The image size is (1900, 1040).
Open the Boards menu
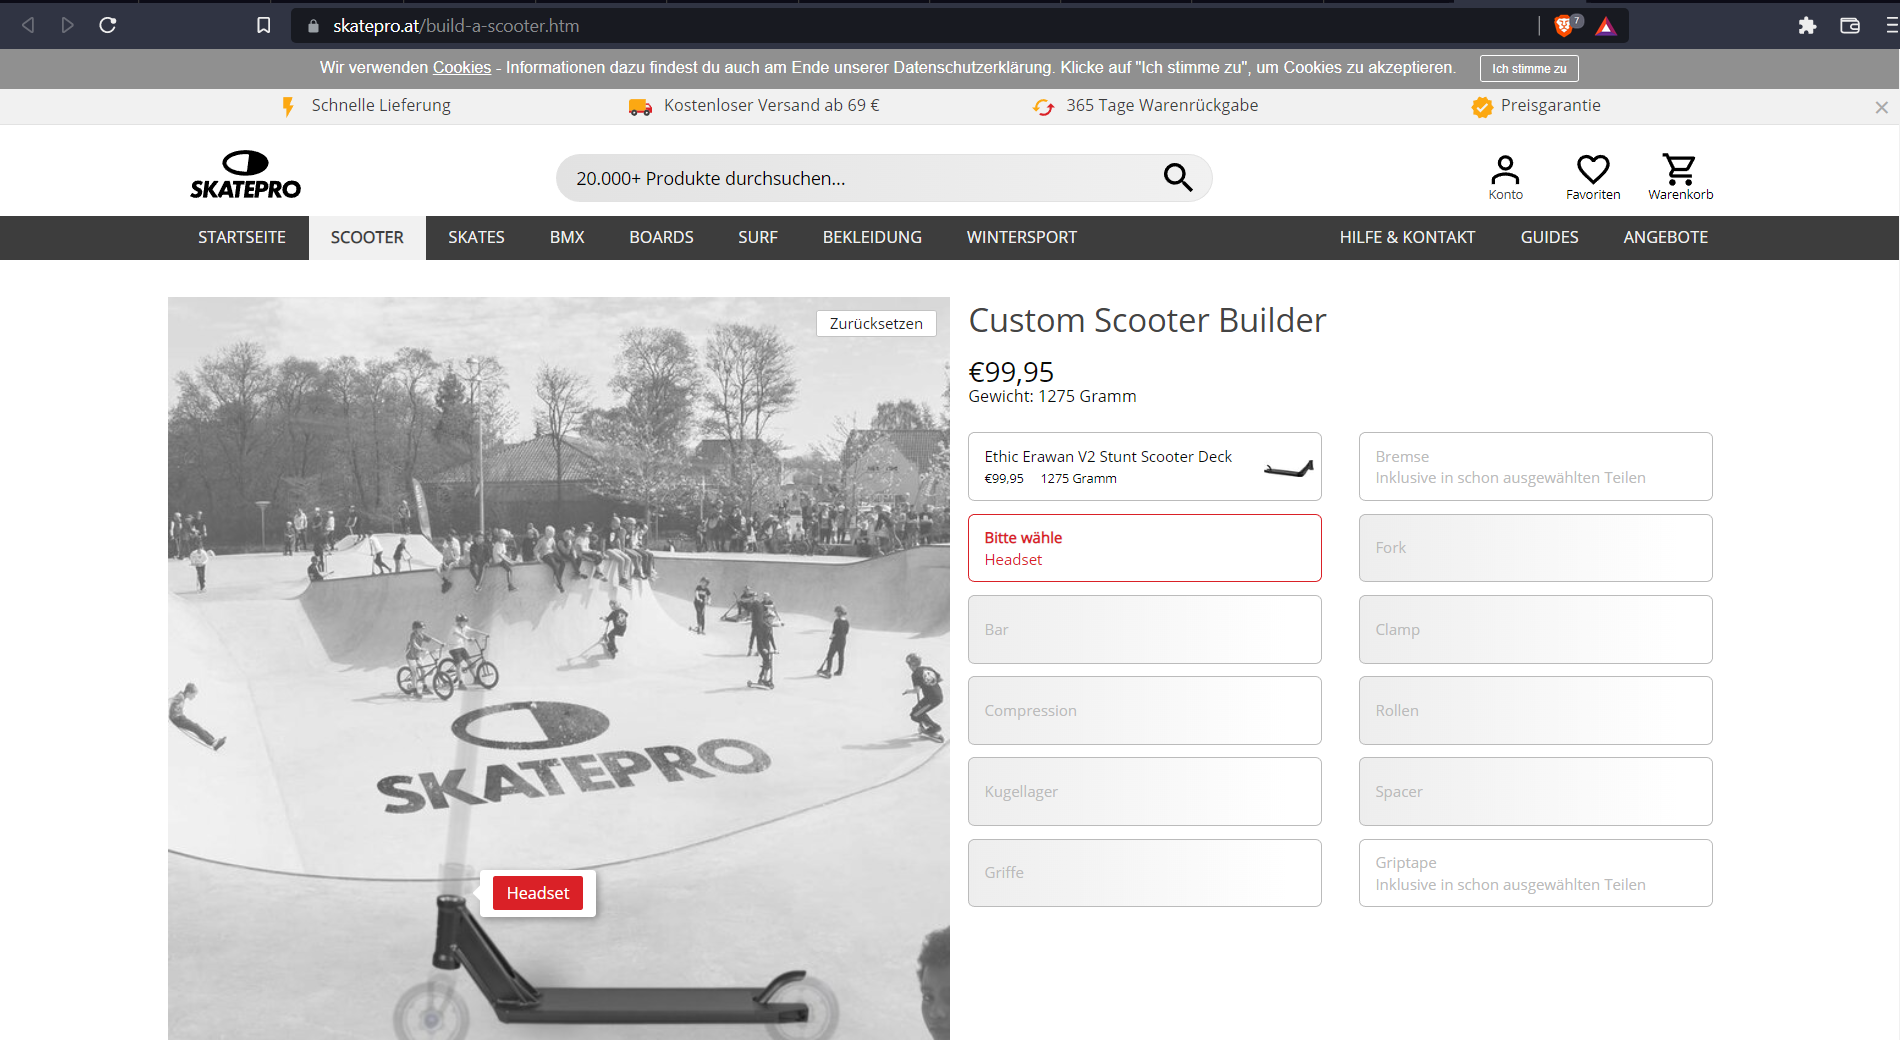[x=661, y=237]
